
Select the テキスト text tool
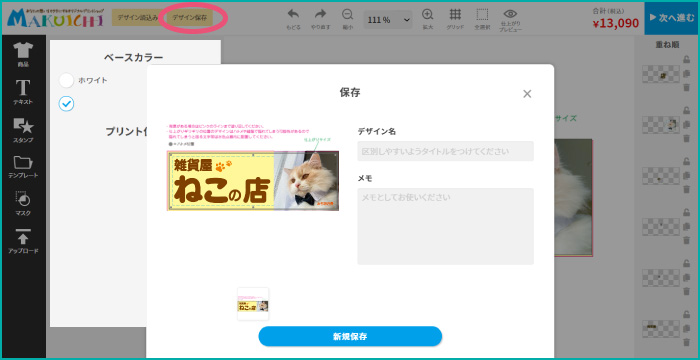23,92
